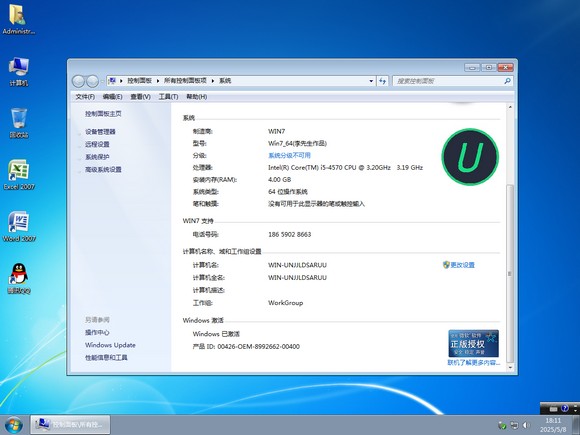The width and height of the screenshot is (580, 435).
Task: Open 系统保护 from the sidebar
Action: pyautogui.click(x=97, y=157)
